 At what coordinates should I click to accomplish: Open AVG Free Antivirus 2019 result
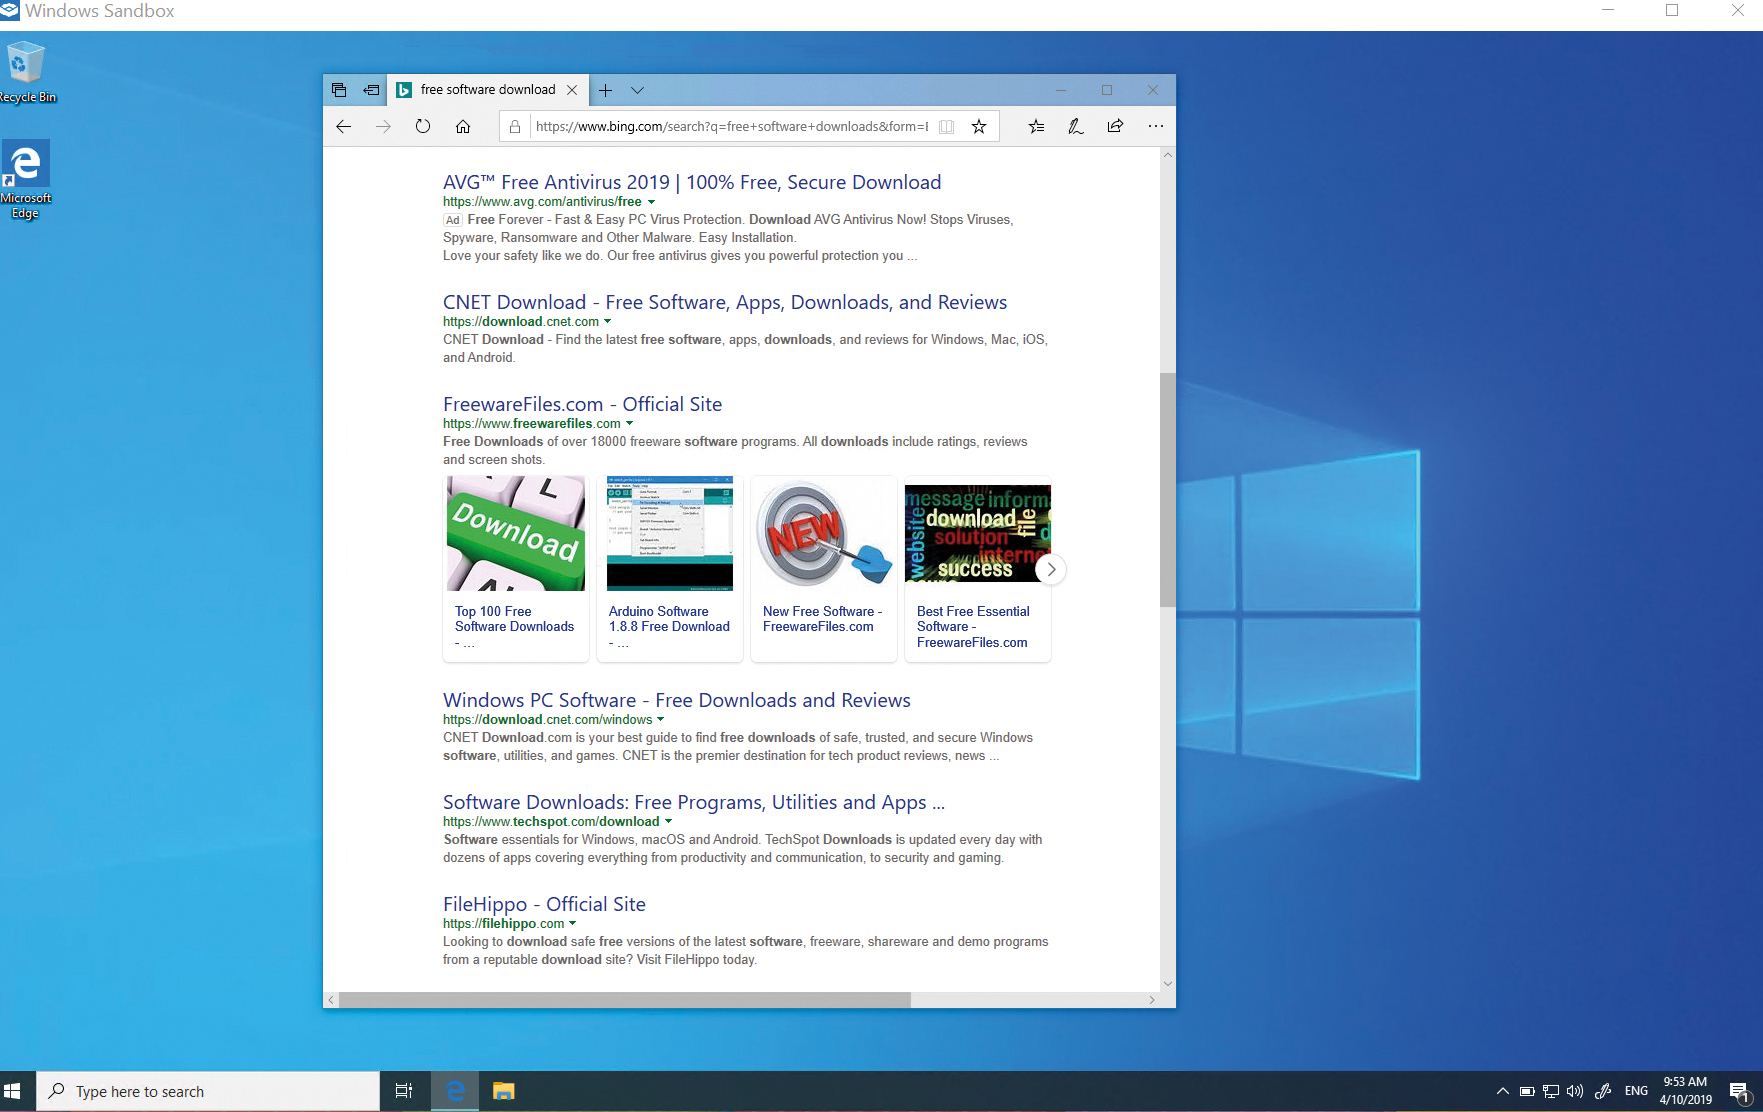point(692,182)
